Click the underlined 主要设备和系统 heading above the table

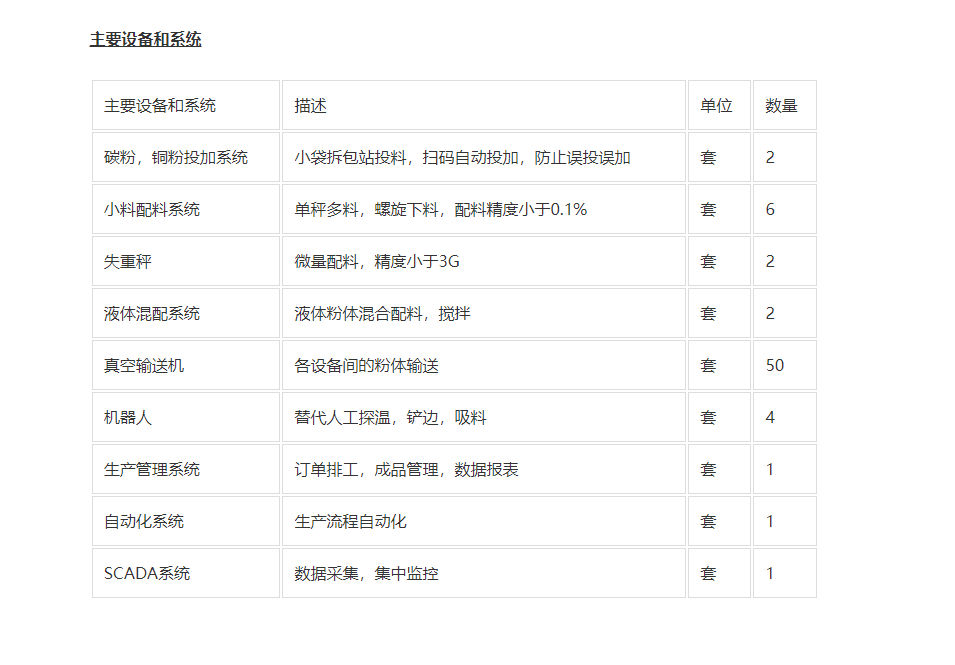146,40
